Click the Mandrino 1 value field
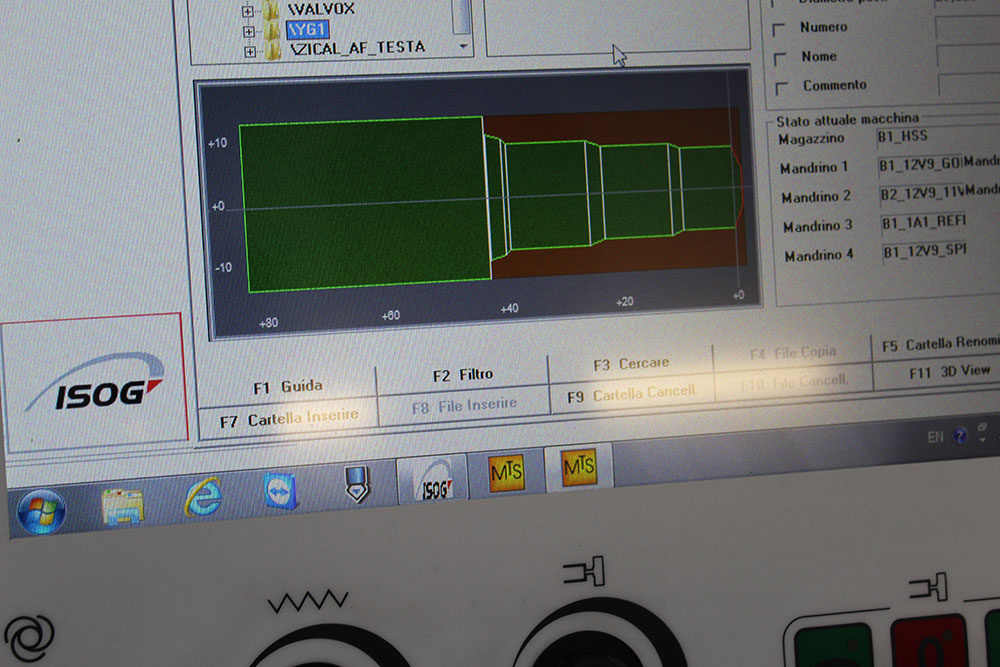The height and width of the screenshot is (667, 1000). (x=919, y=165)
